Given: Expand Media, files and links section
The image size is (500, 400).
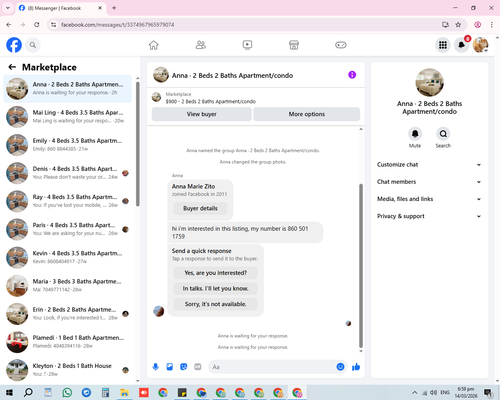Looking at the screenshot, I should (429, 199).
